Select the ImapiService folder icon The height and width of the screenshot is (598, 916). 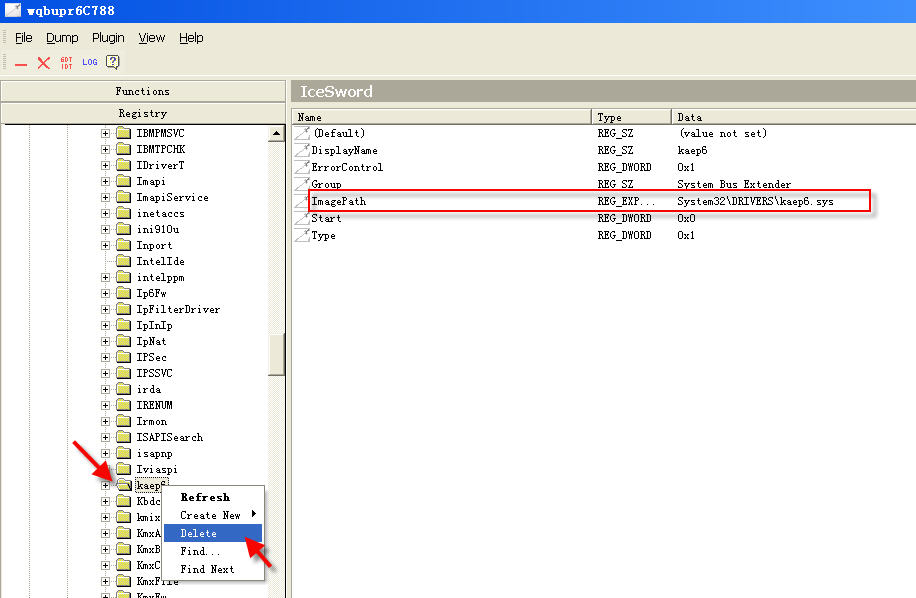pos(123,197)
